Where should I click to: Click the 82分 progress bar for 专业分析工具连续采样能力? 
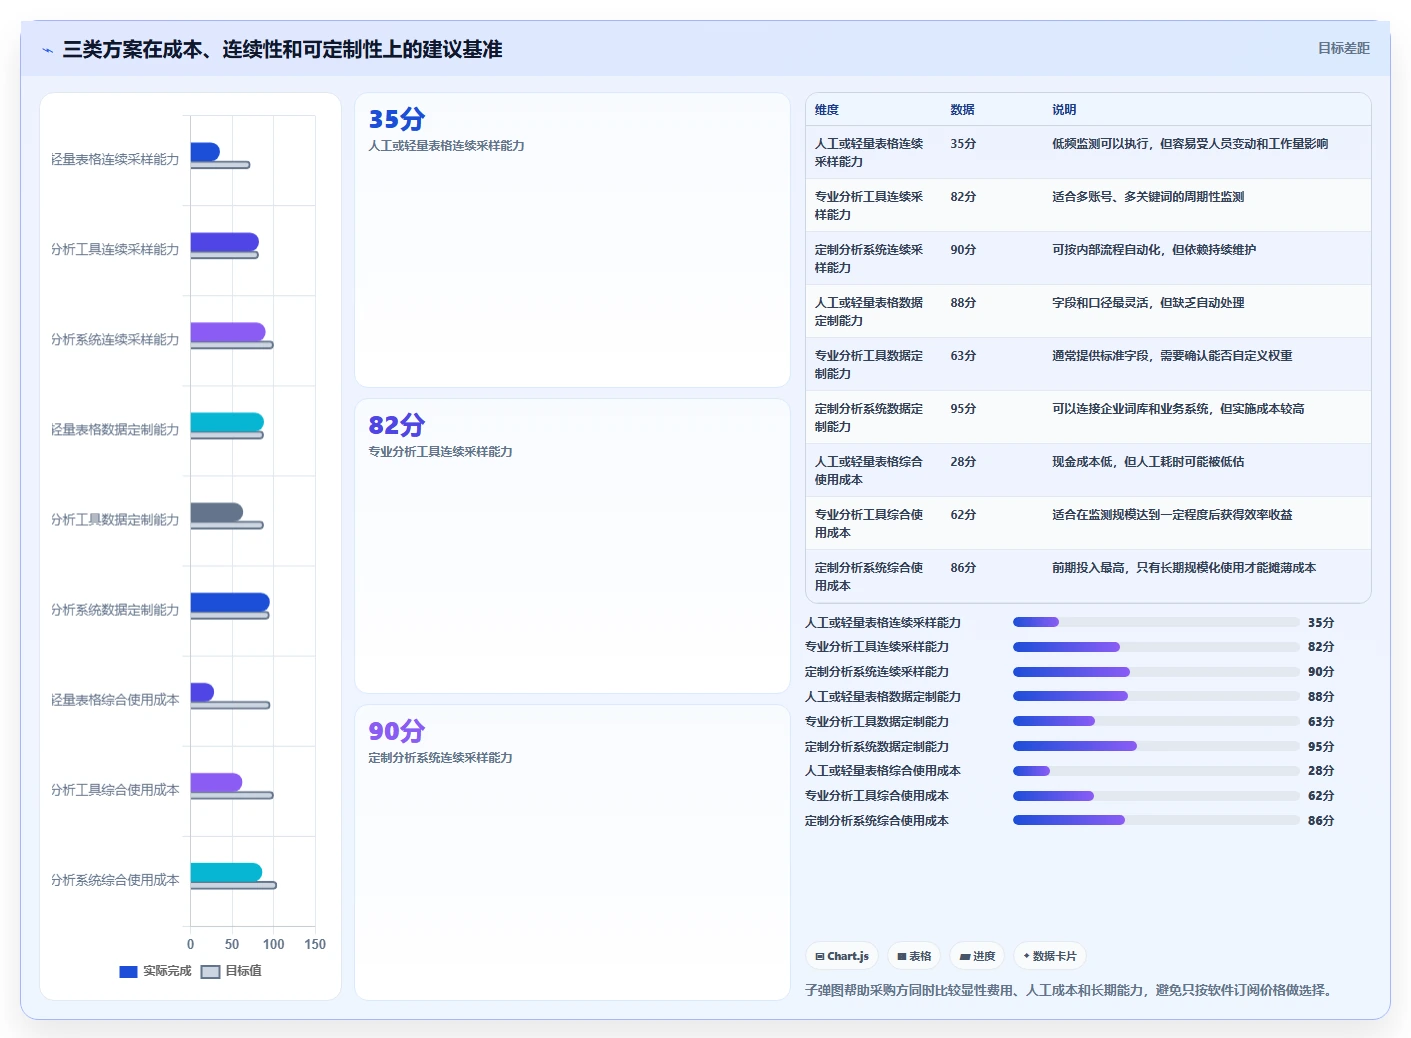(1156, 647)
